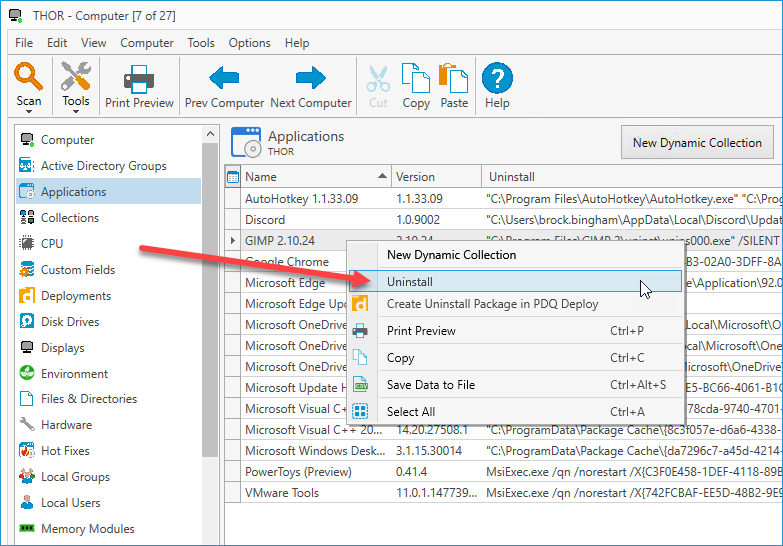
Task: Choose Copy in the context menu
Action: [515, 358]
